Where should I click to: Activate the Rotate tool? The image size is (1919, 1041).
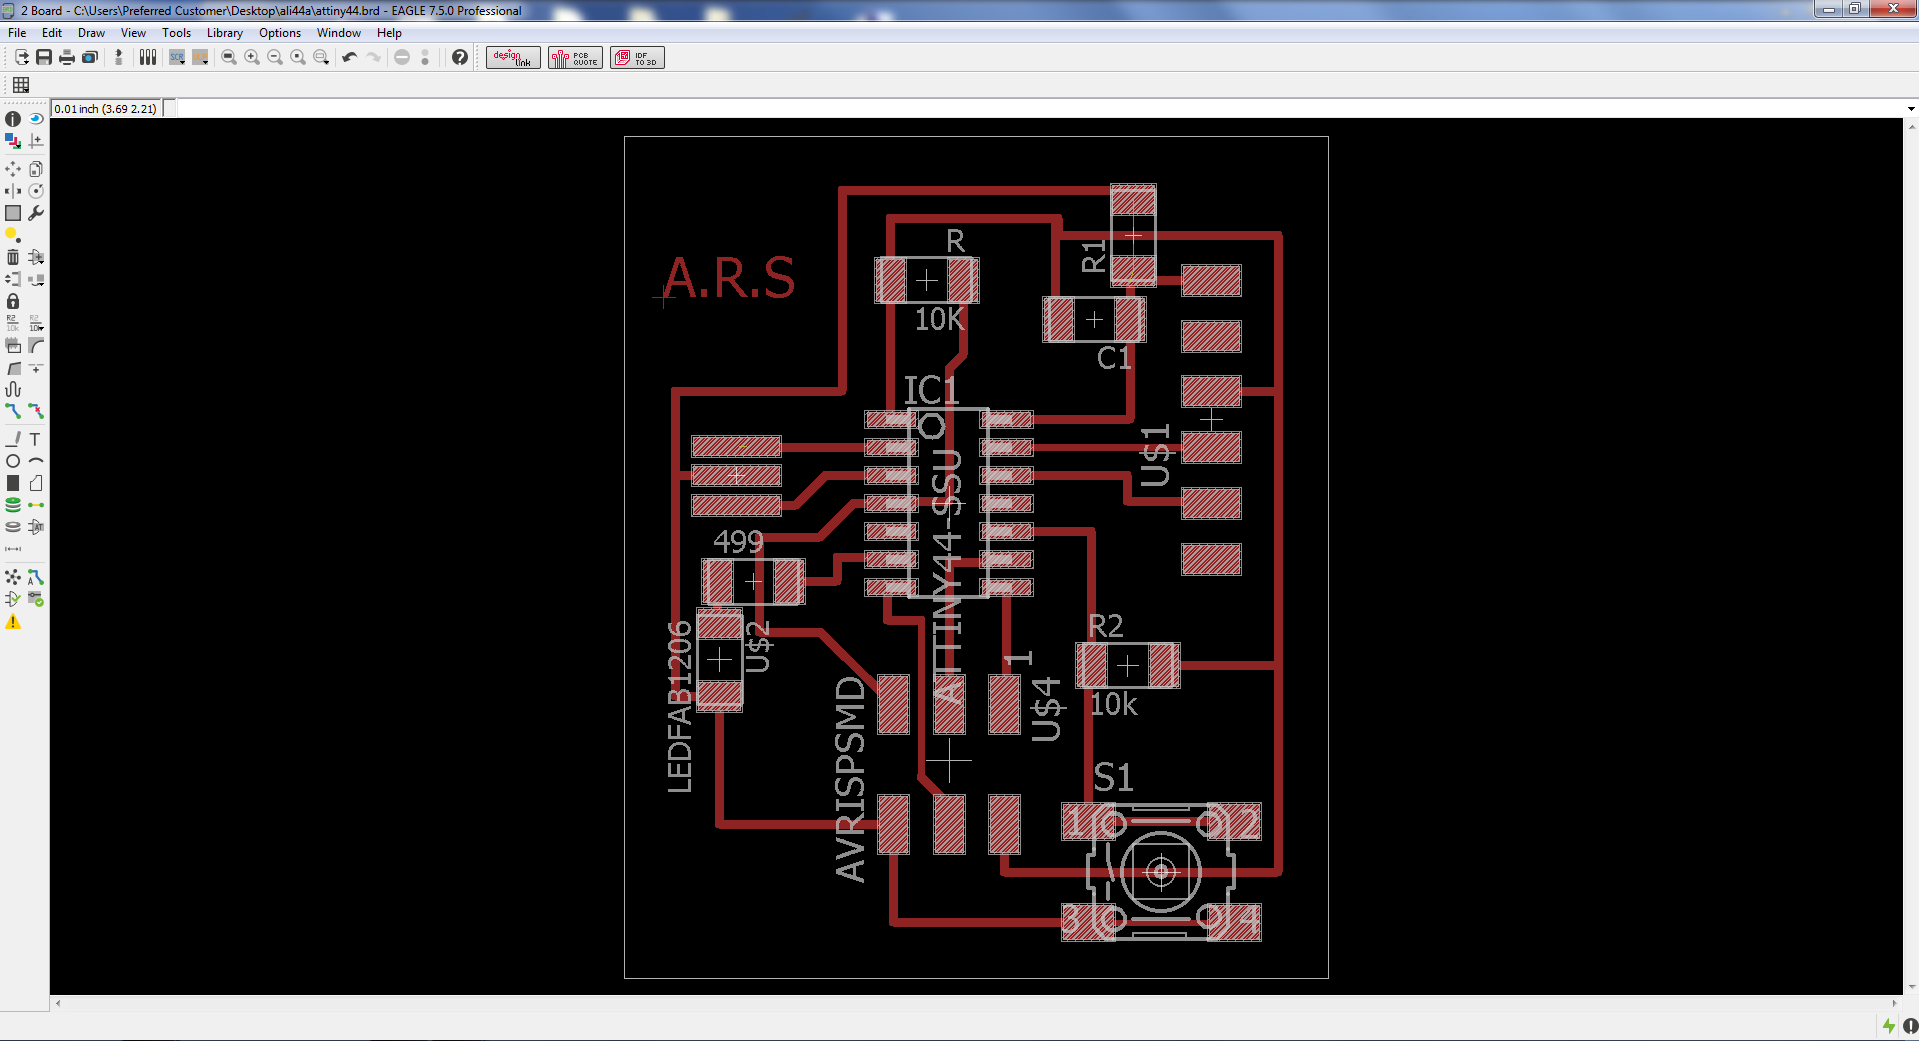click(36, 191)
